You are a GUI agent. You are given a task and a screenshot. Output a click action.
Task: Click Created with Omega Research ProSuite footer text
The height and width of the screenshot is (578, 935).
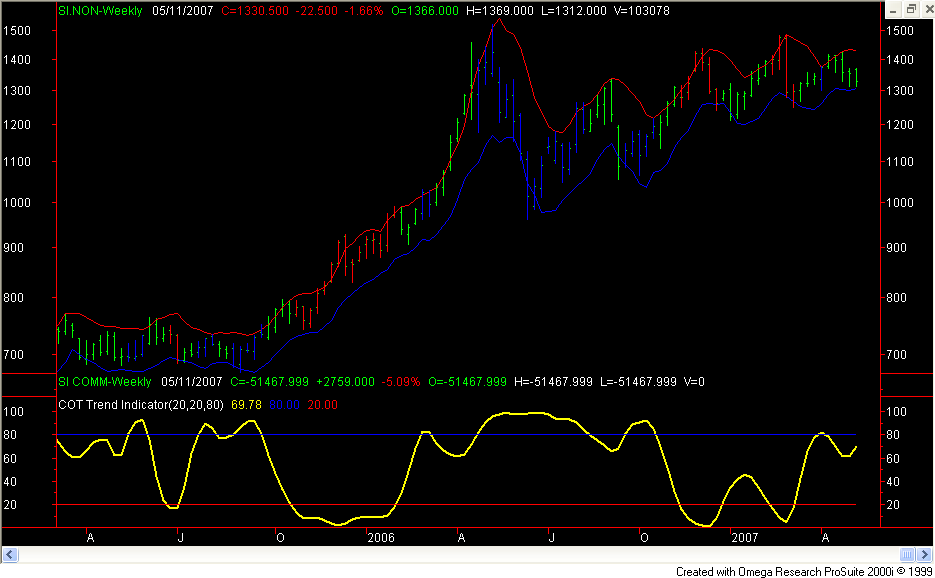[x=804, y=571]
